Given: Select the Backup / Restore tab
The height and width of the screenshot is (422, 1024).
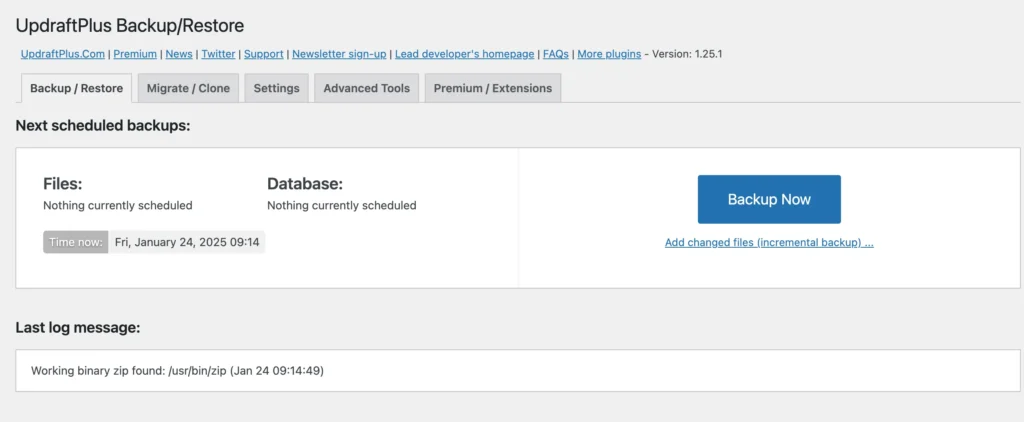Looking at the screenshot, I should 76,88.
